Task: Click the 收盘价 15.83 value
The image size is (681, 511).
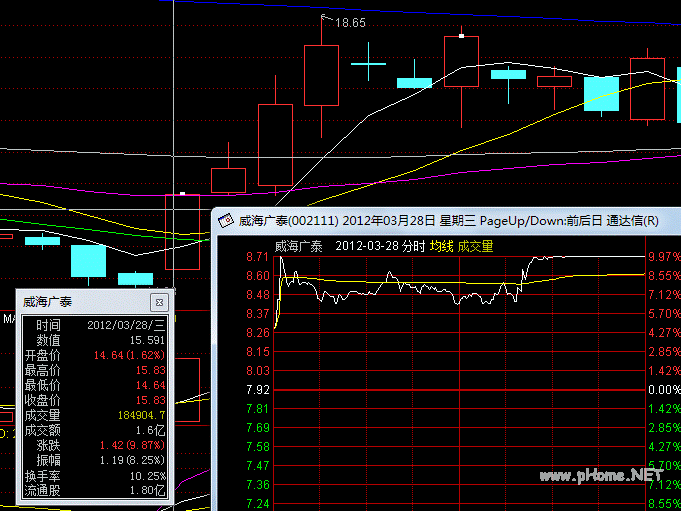Action: tap(150, 400)
